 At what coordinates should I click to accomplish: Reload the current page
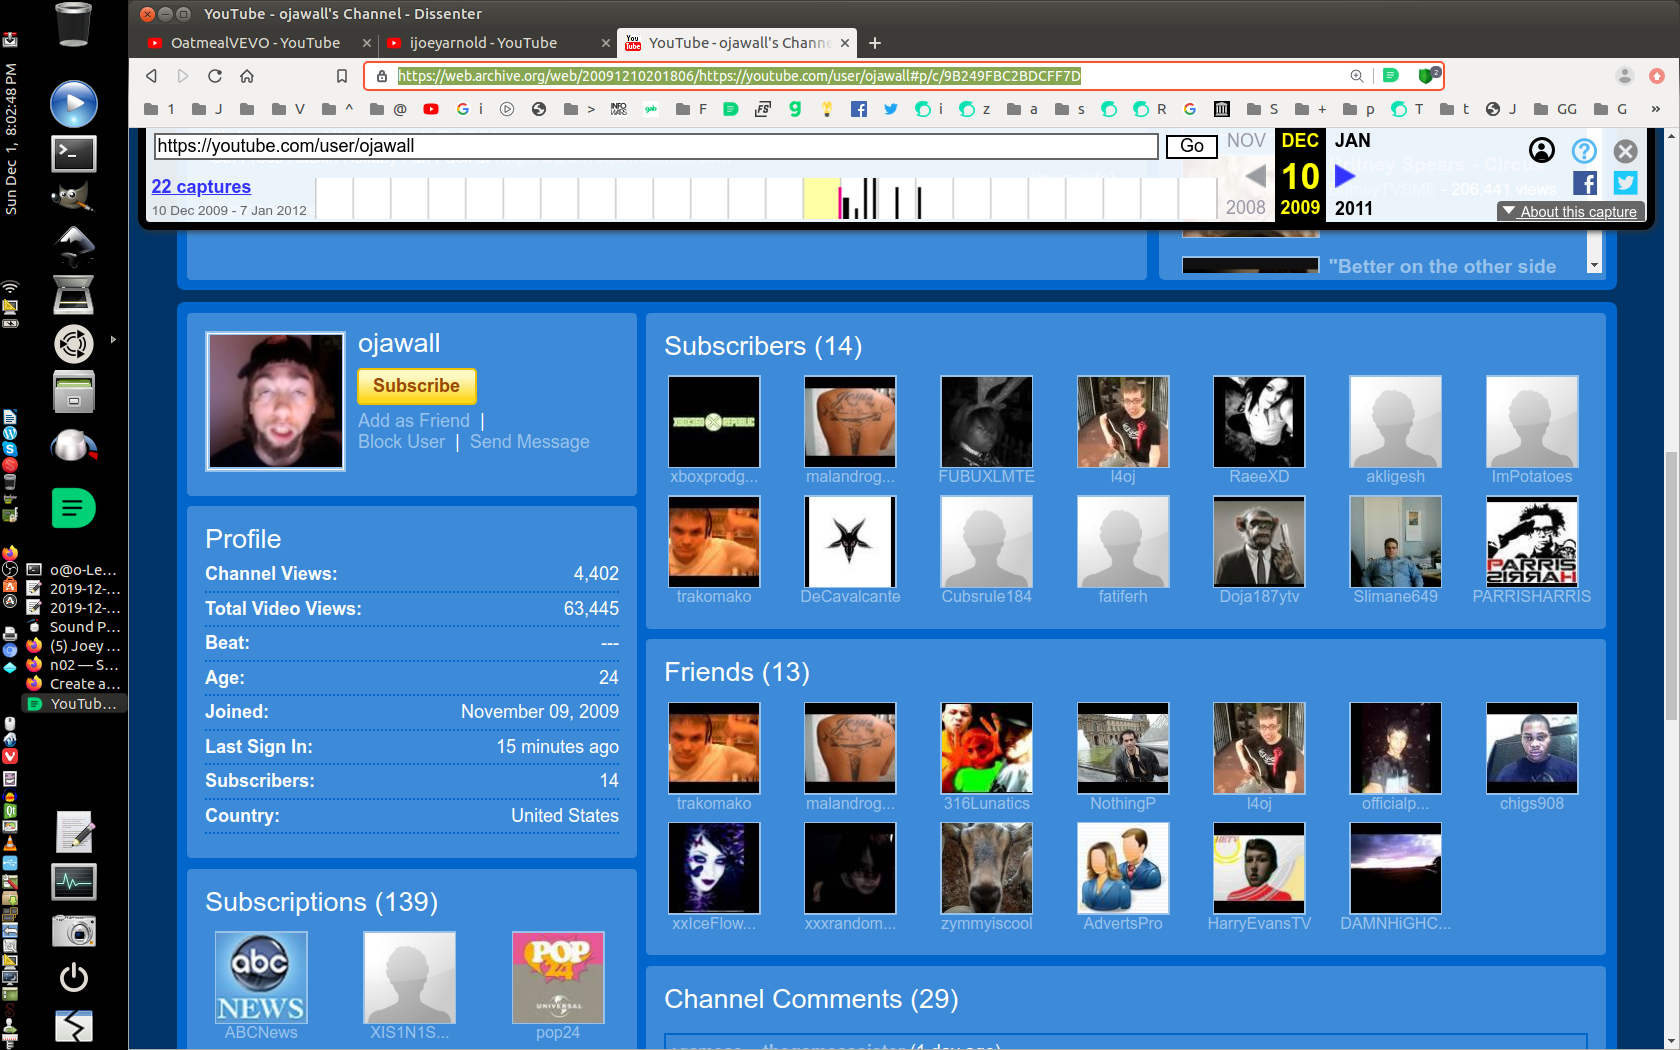(x=215, y=76)
